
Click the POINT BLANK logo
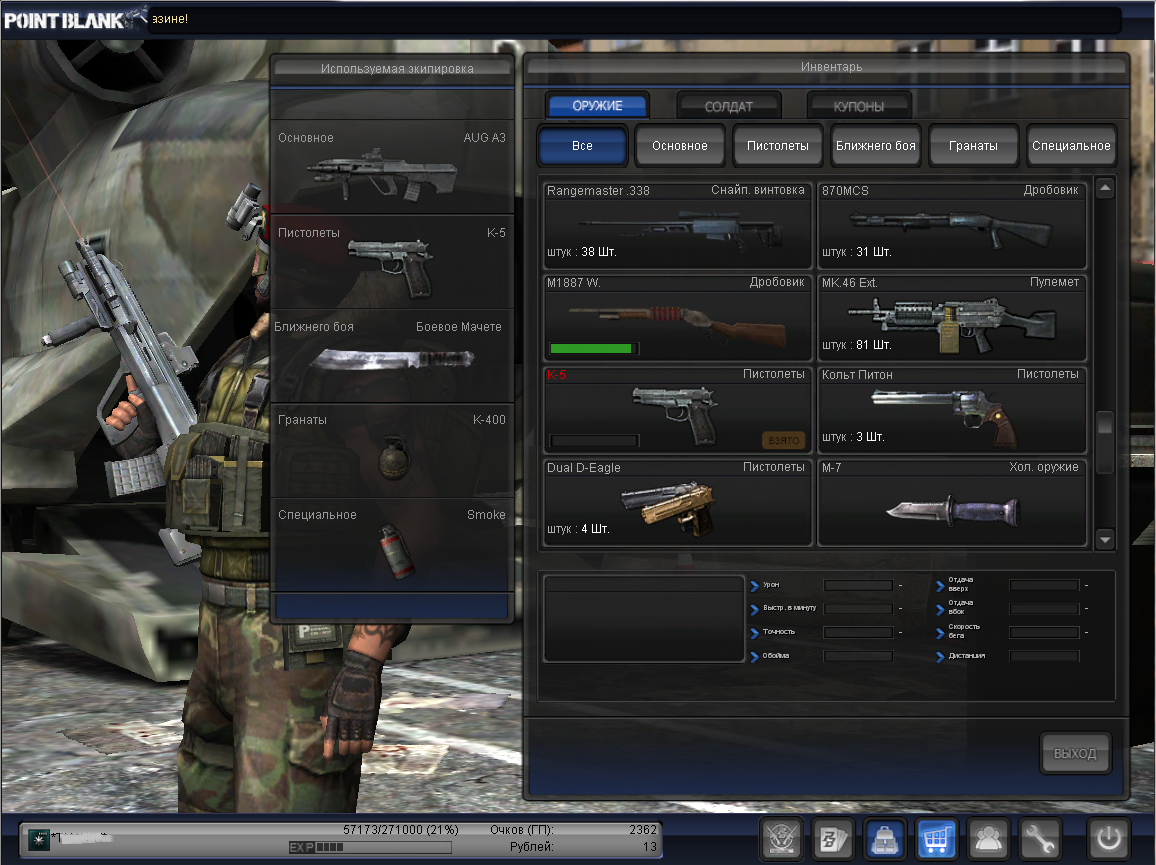[x=74, y=18]
